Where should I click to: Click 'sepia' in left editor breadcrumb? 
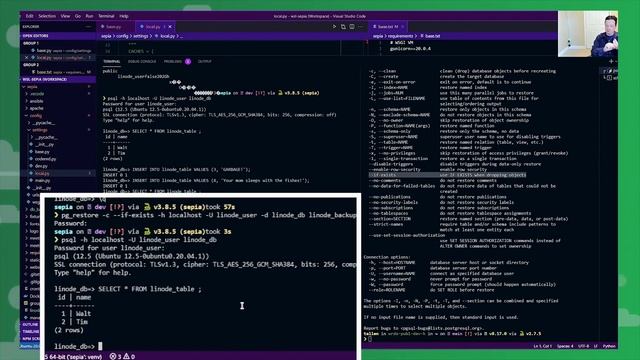[107, 36]
